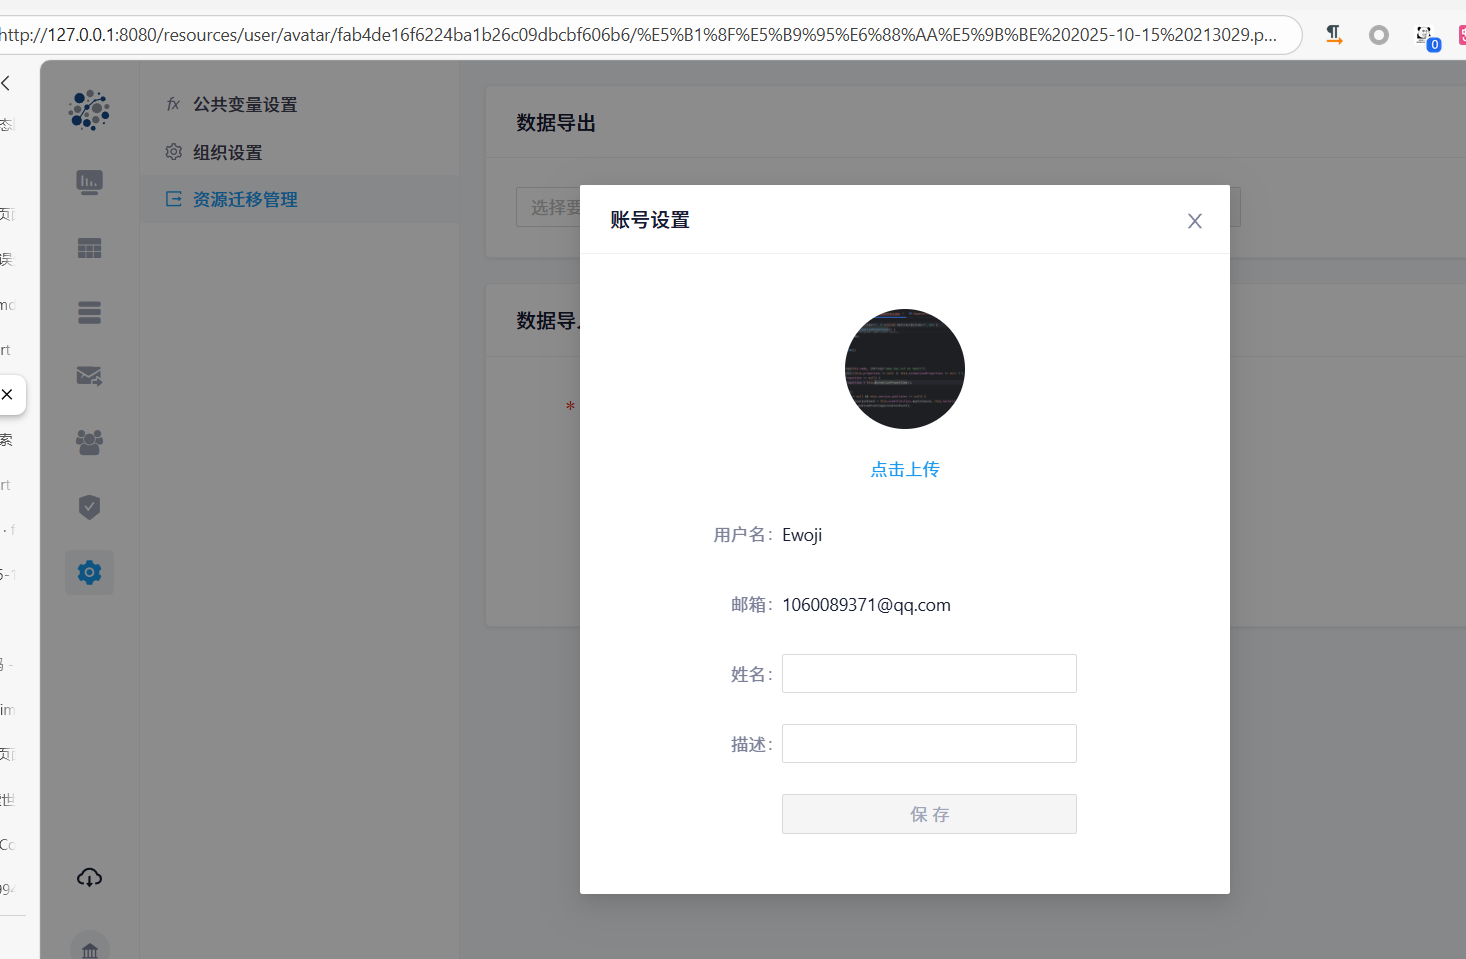Open the permissions shield icon
This screenshot has height=959, width=1466.
pyautogui.click(x=89, y=507)
